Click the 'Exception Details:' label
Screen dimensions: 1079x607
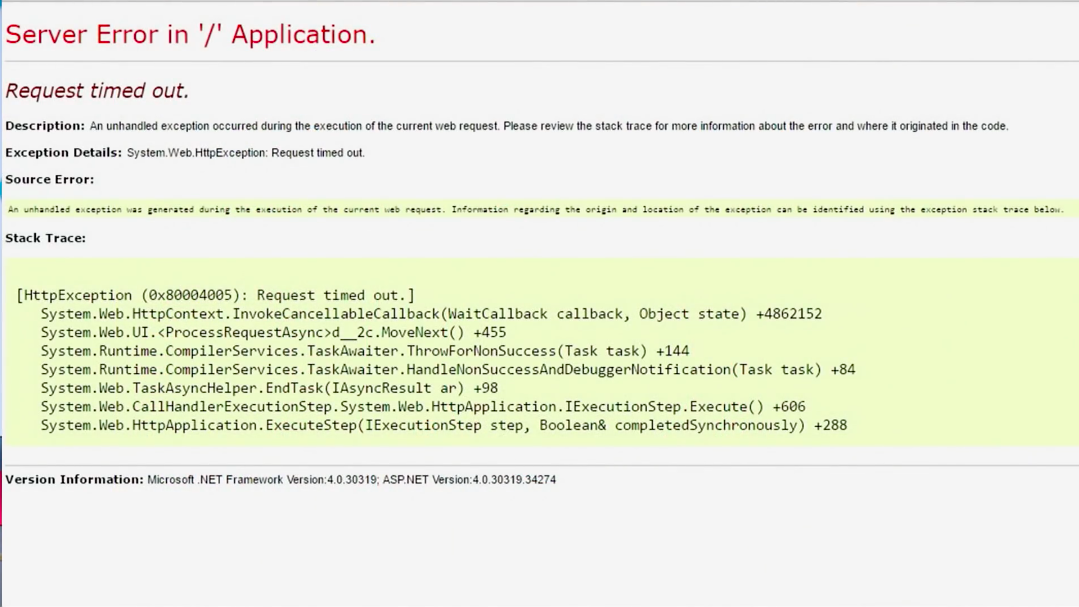point(63,153)
